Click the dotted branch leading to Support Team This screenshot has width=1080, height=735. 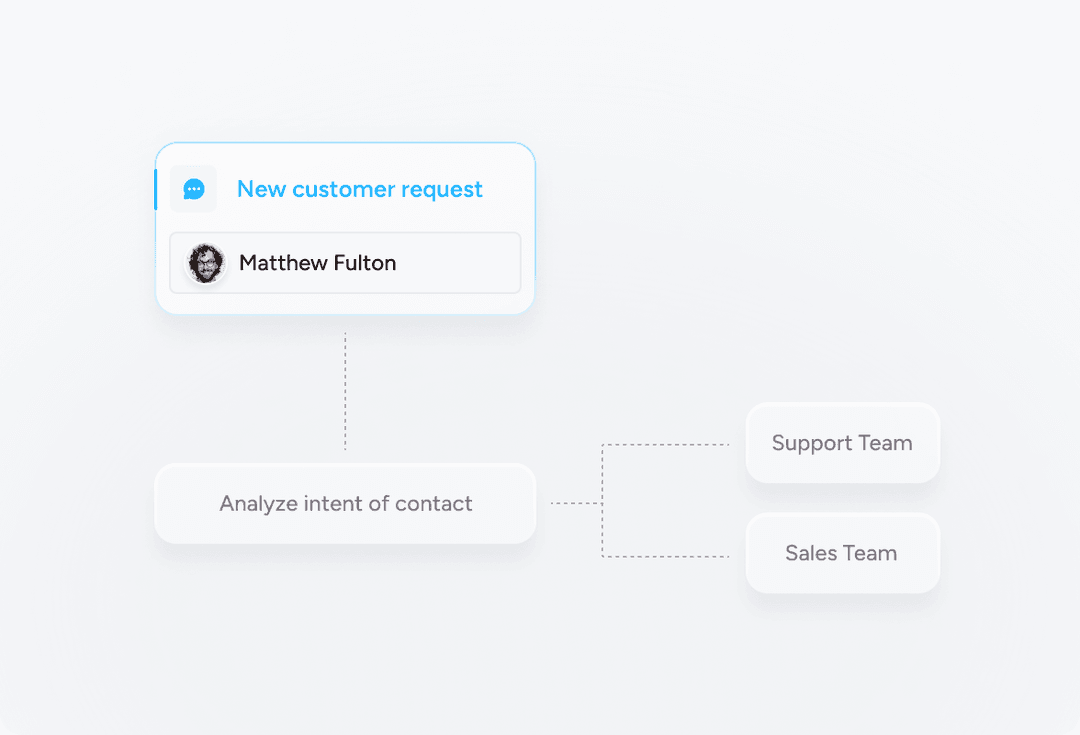(x=665, y=445)
